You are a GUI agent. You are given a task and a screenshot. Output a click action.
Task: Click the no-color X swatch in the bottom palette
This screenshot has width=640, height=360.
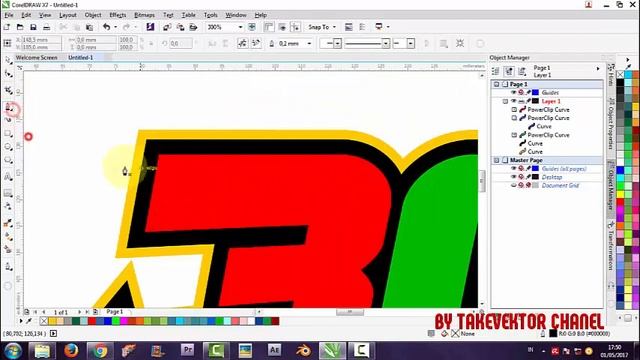click(44, 321)
